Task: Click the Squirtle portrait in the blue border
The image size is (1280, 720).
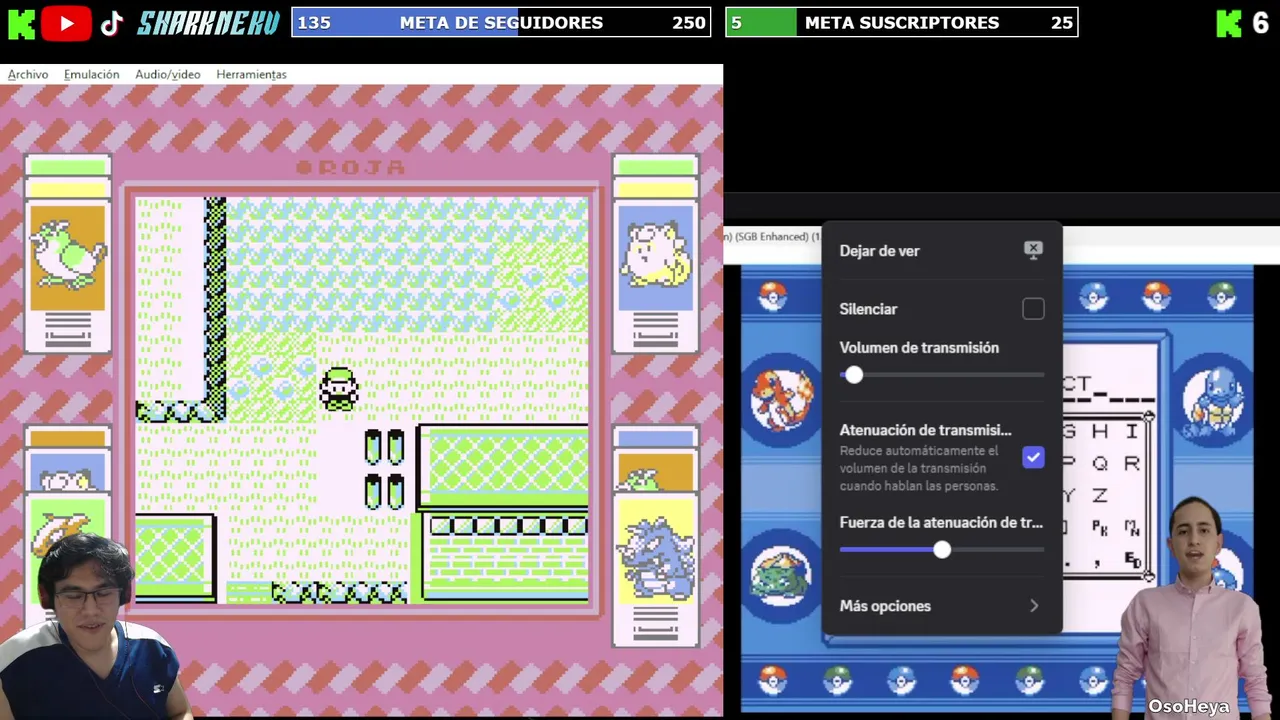Action: tap(1213, 399)
